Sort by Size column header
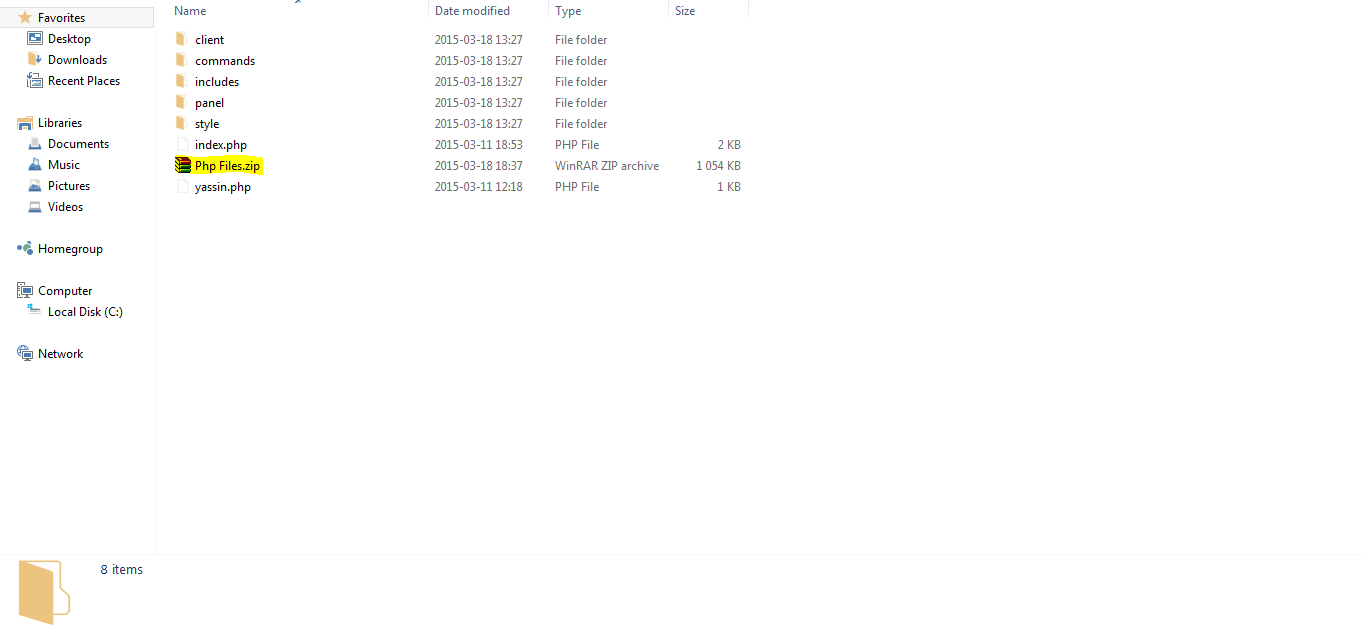This screenshot has width=1362, height=629. pos(709,10)
